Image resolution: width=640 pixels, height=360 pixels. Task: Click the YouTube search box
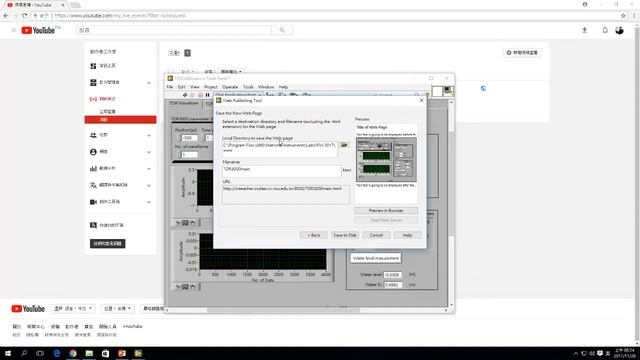173,30
